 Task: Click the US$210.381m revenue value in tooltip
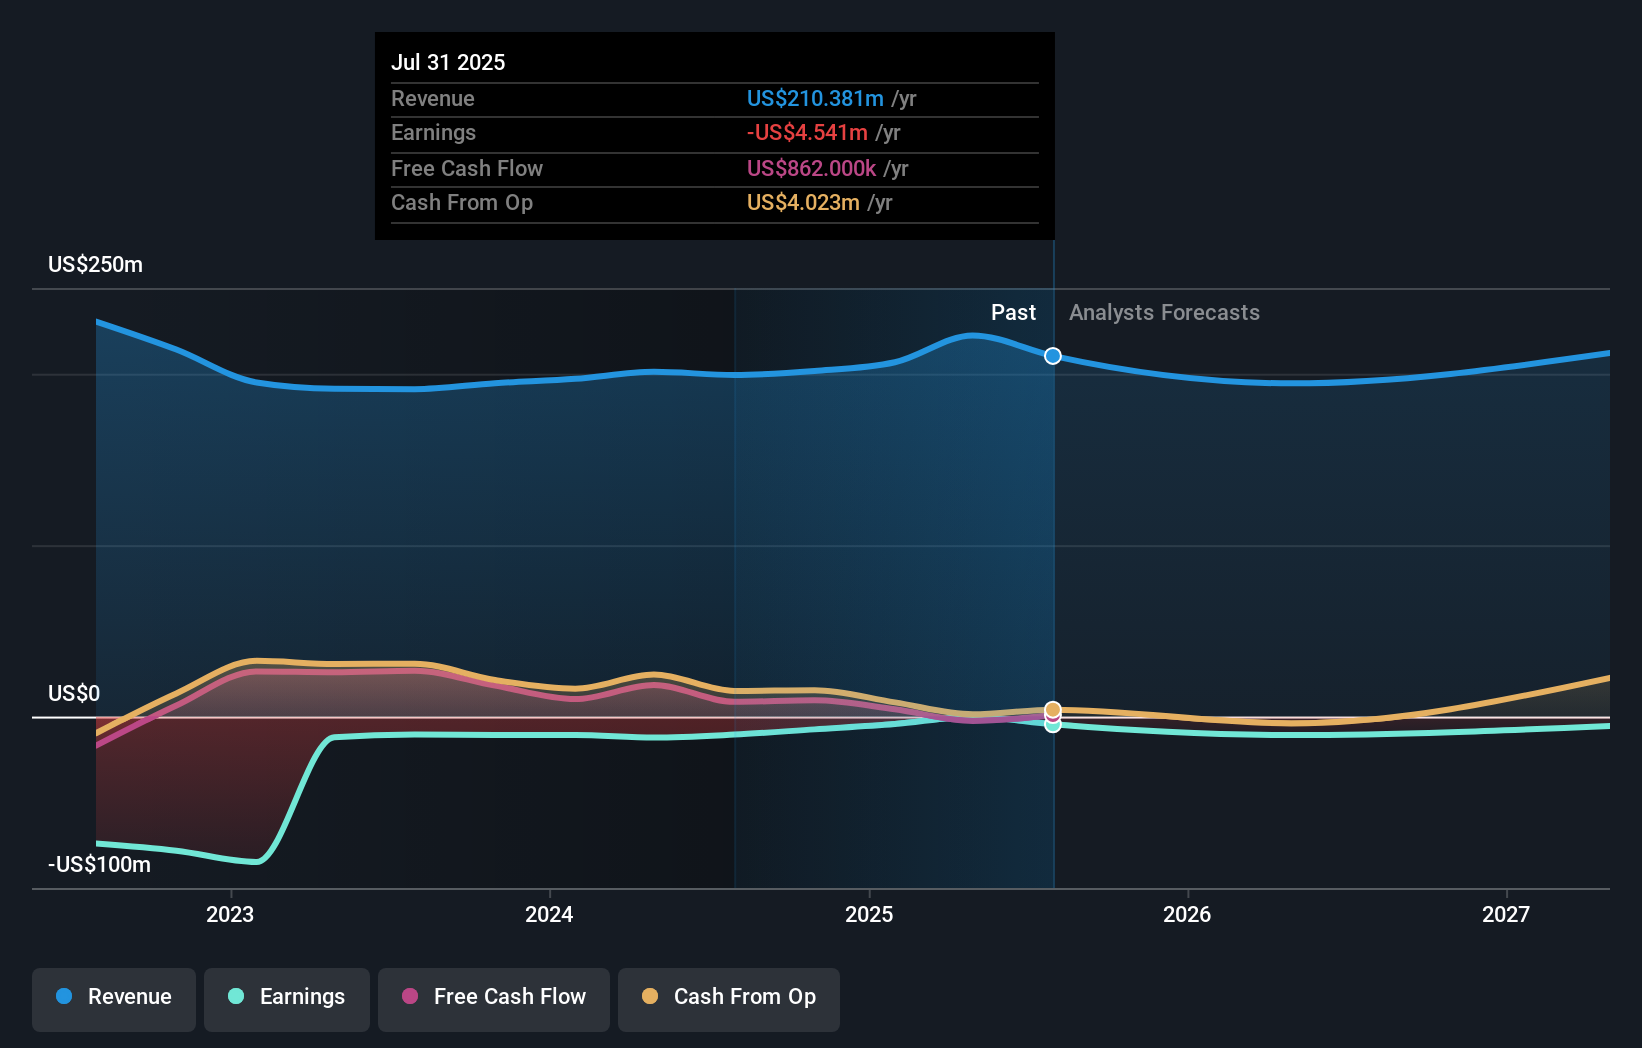(815, 99)
